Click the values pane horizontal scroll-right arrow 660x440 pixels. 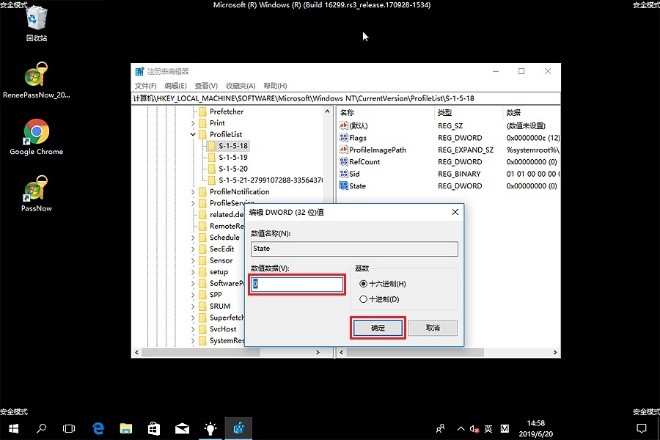[x=555, y=352]
